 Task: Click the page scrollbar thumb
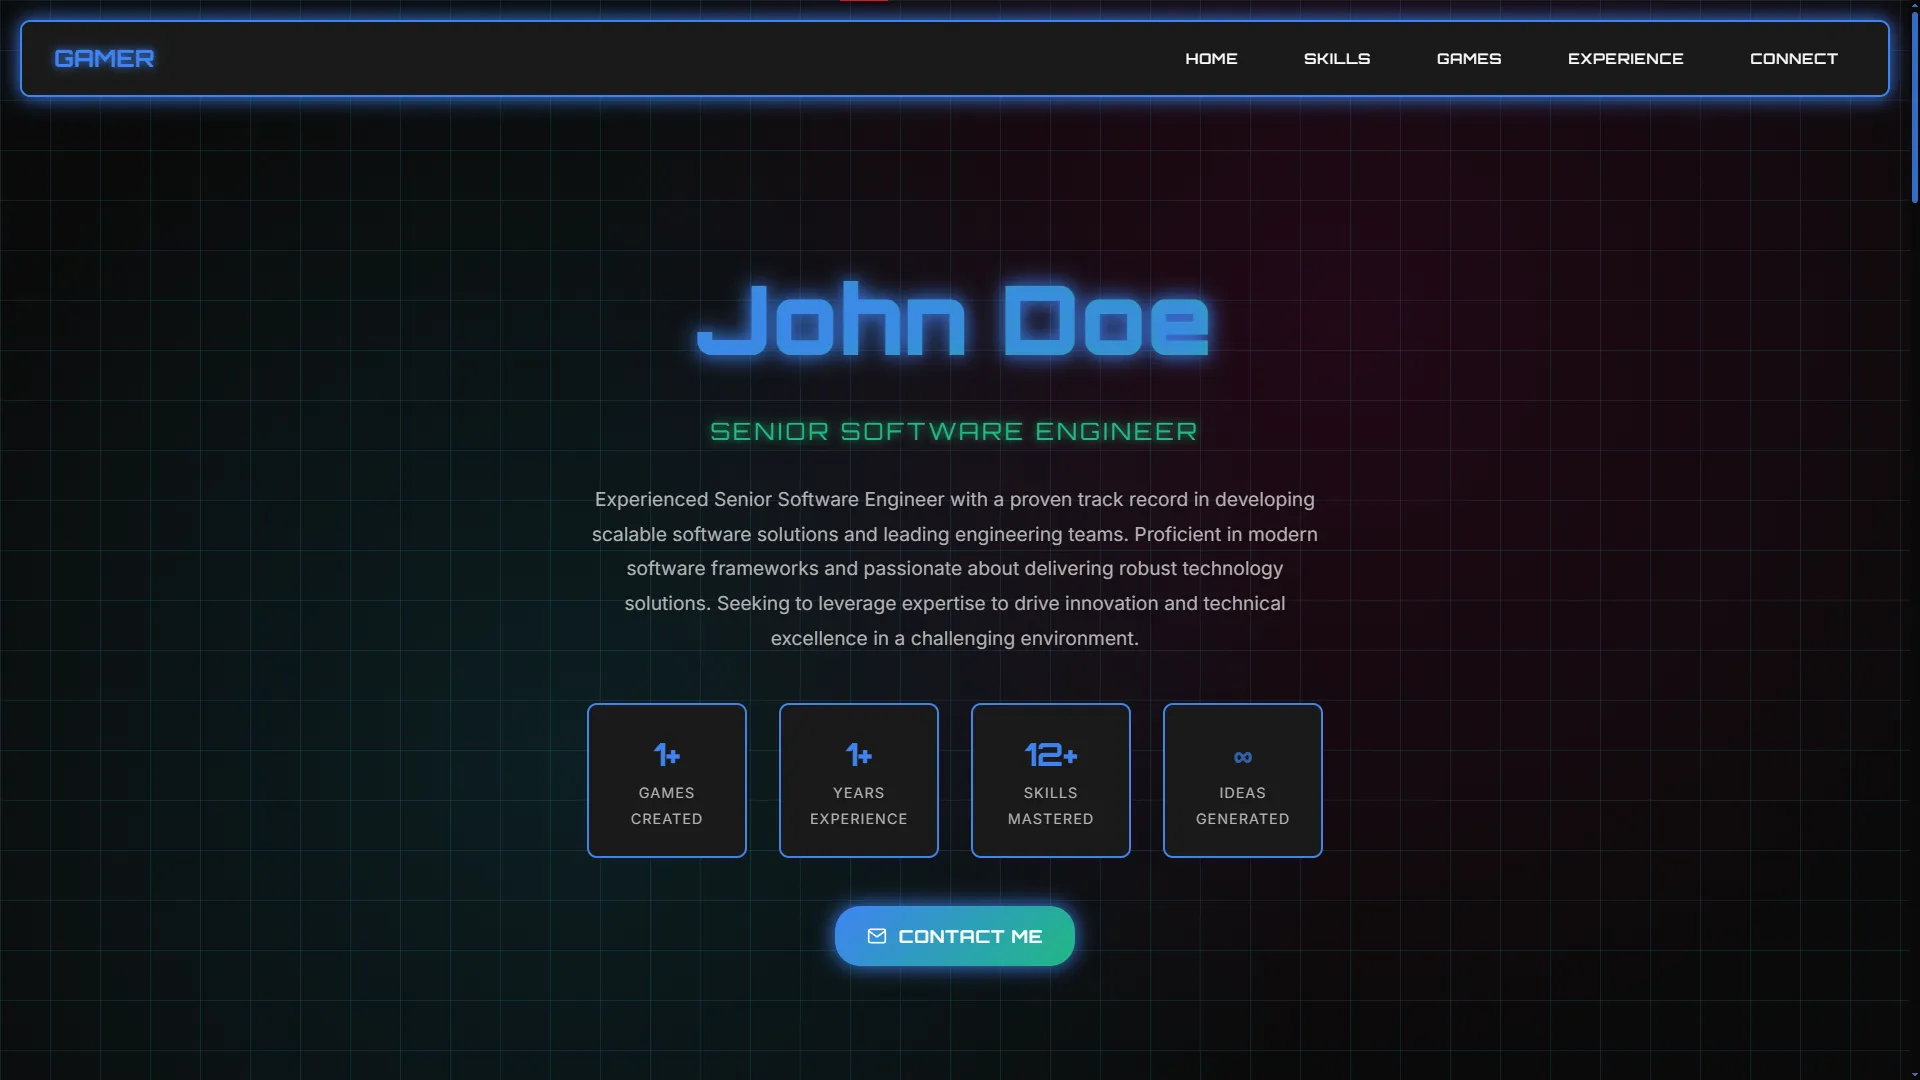1914,105
